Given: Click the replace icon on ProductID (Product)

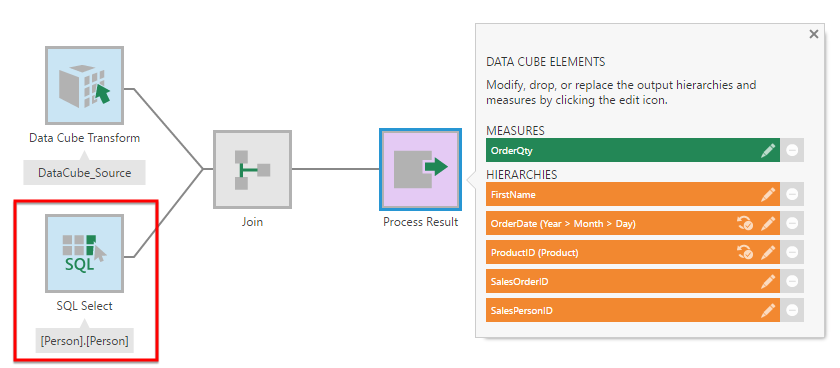Looking at the screenshot, I should coord(745,252).
